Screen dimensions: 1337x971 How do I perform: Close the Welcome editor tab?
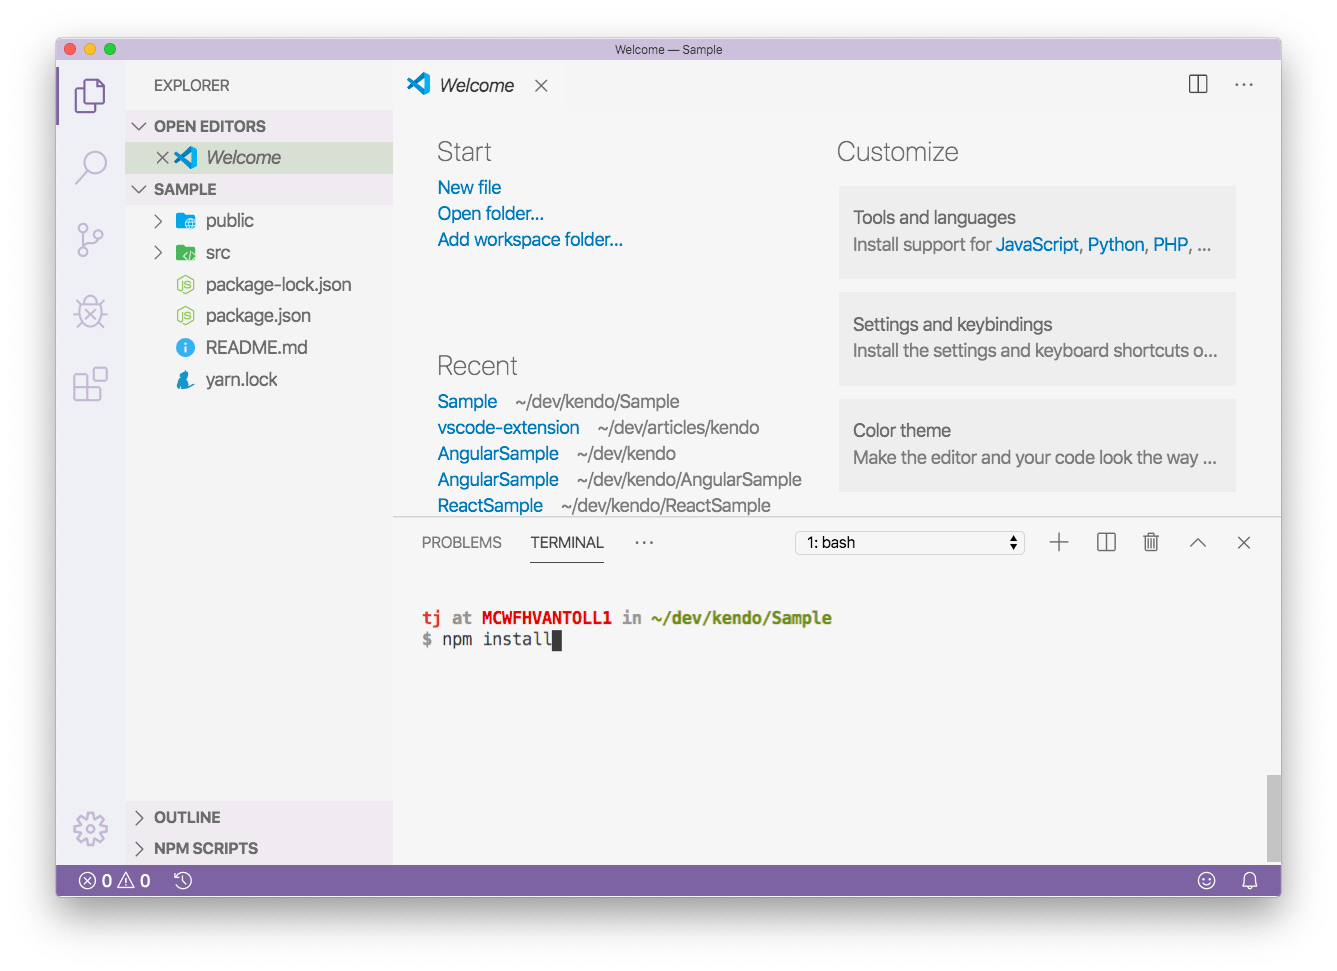coord(541,86)
